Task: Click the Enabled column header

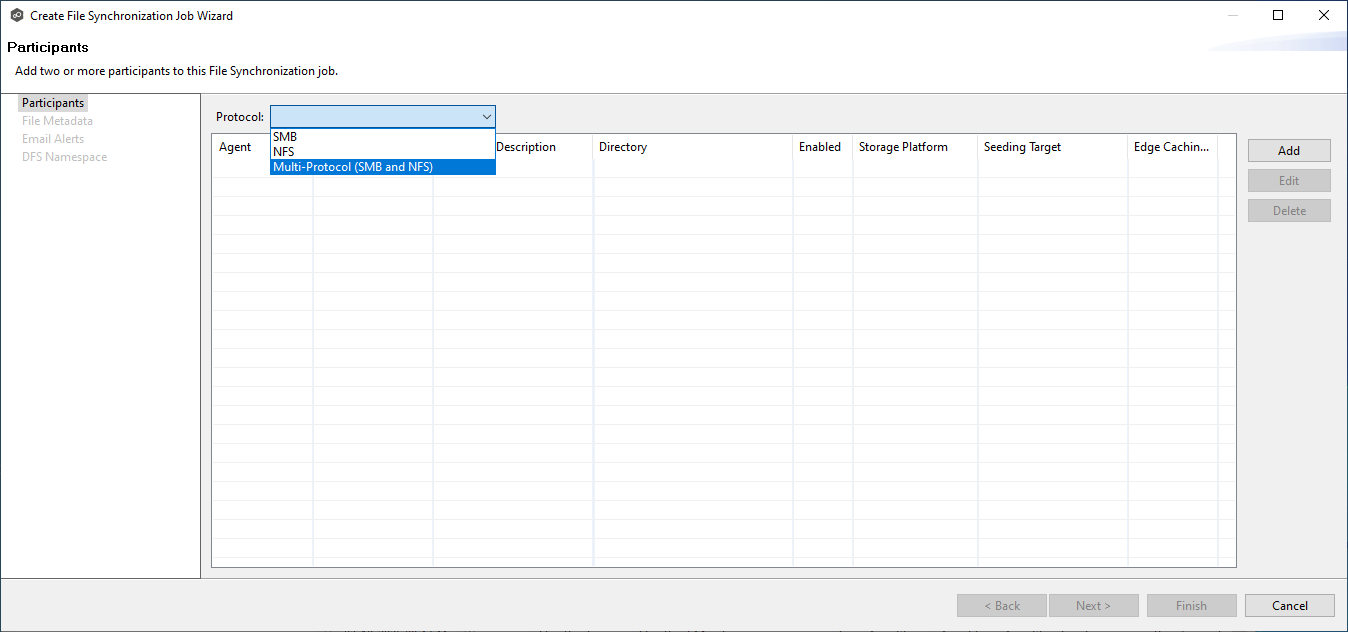Action: [819, 147]
